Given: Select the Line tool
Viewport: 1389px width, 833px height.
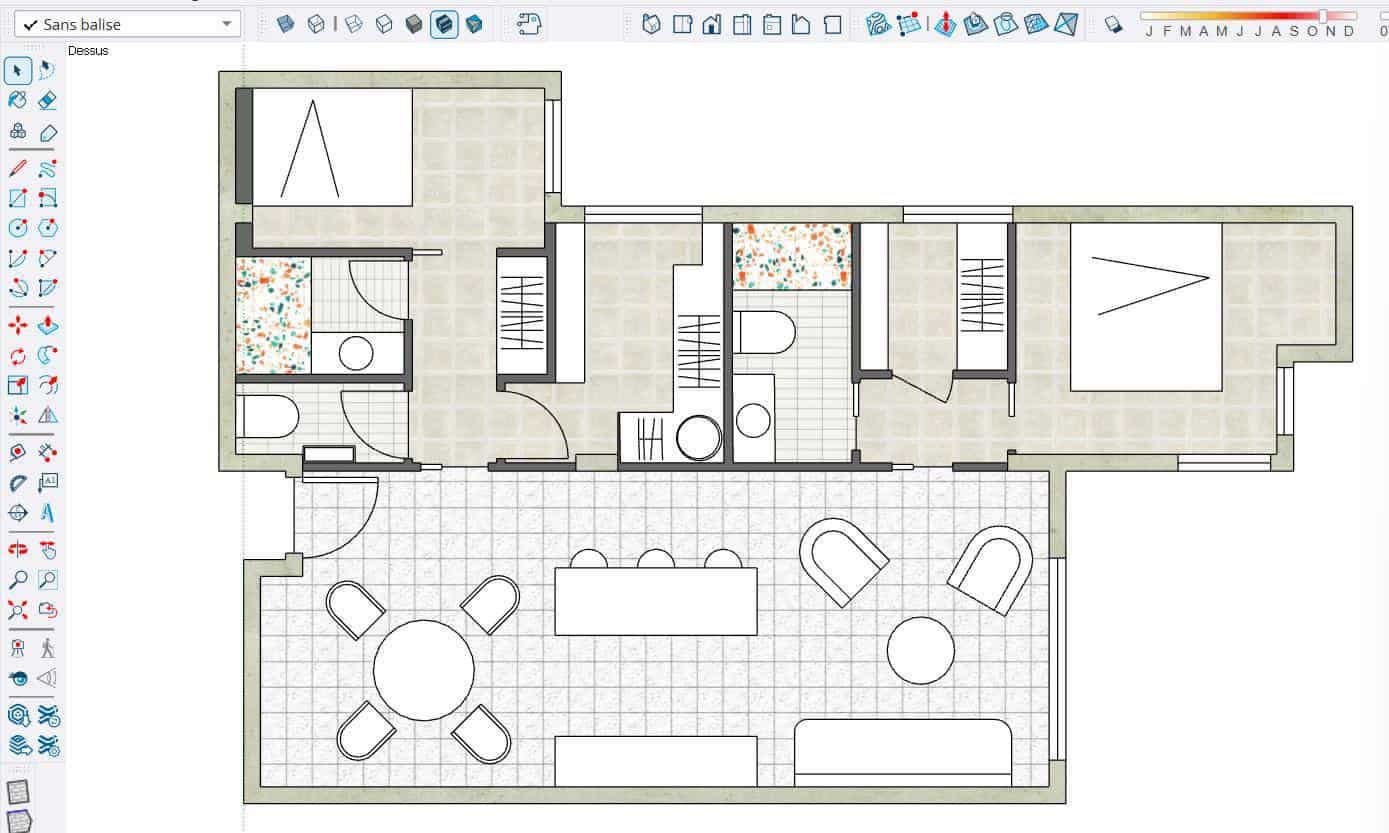Looking at the screenshot, I should (x=17, y=168).
